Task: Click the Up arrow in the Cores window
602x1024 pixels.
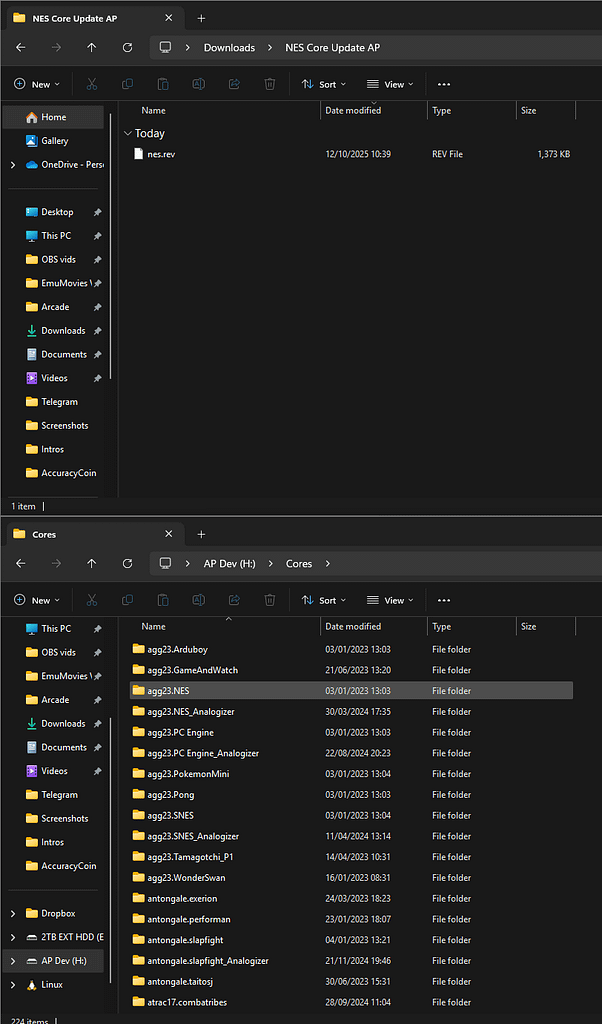Action: [92, 563]
